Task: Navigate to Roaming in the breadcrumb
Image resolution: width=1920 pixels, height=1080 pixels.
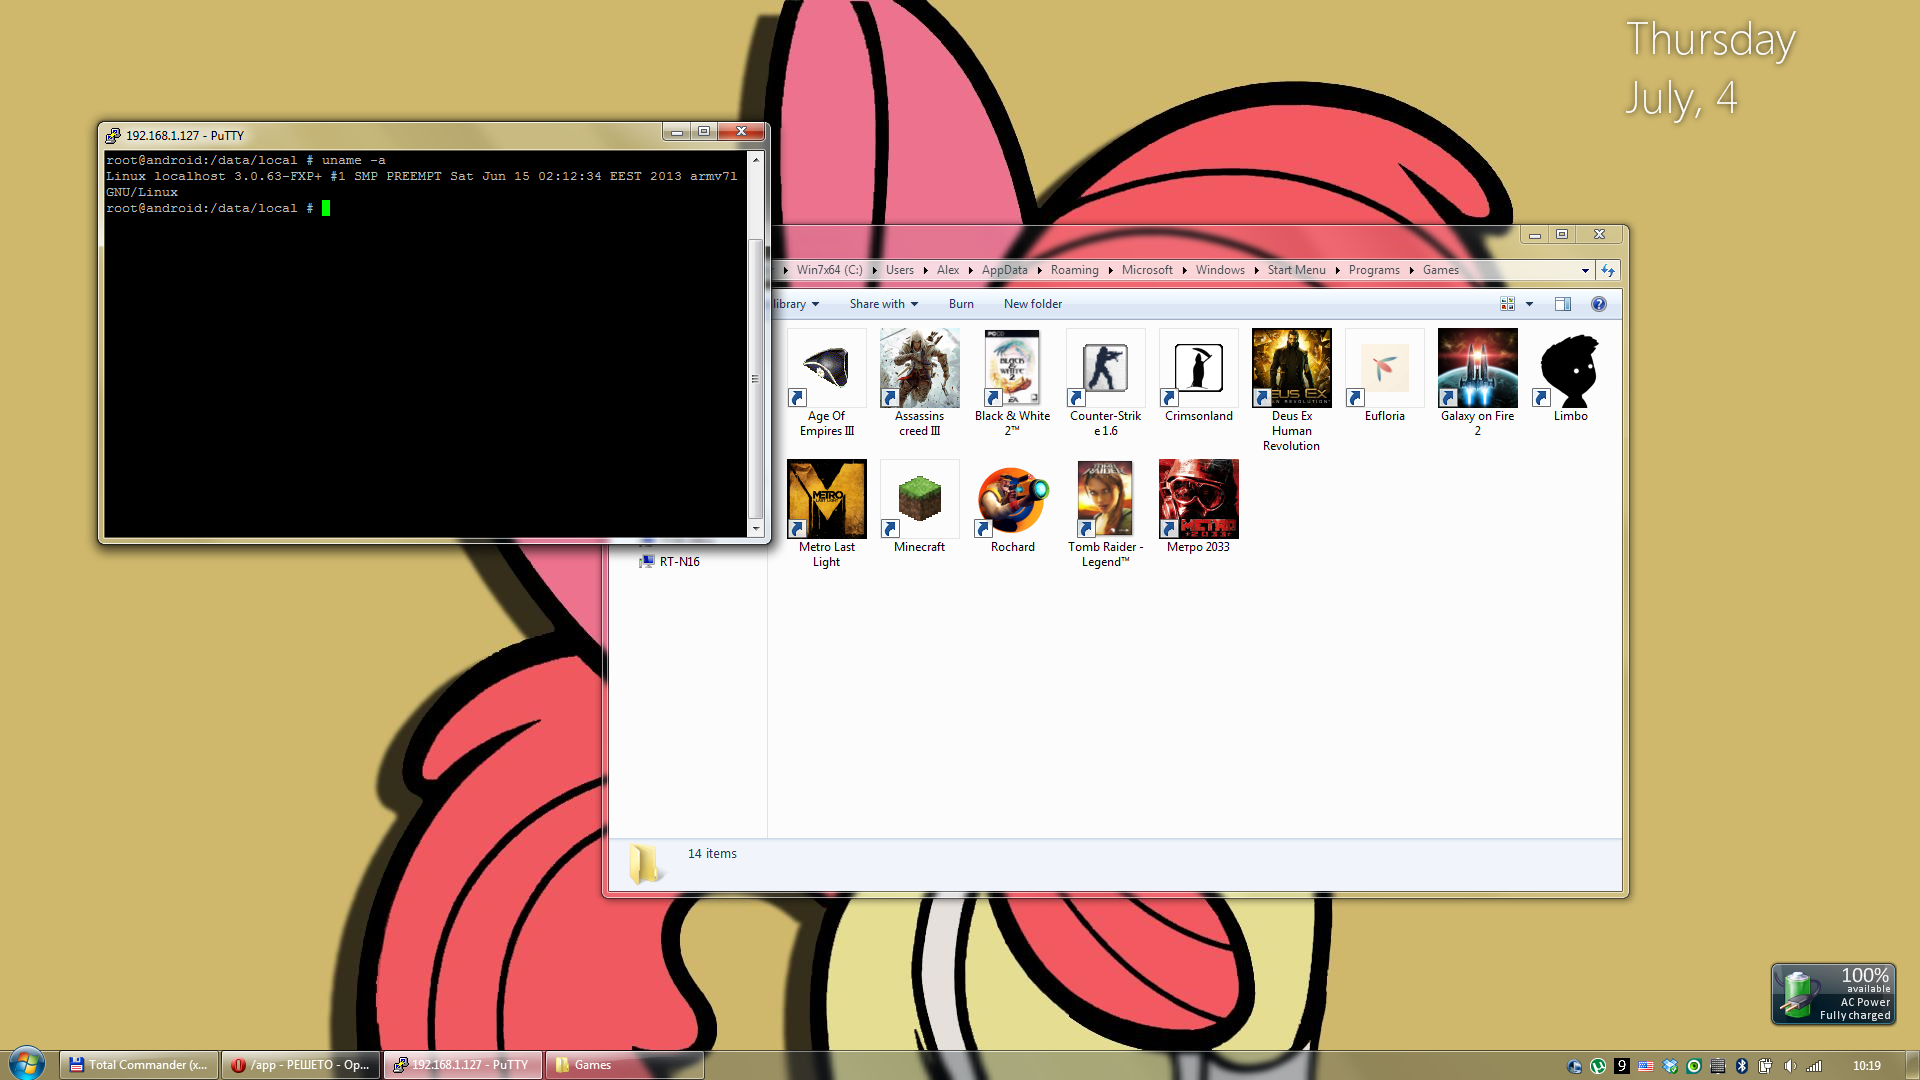Action: [x=1074, y=270]
